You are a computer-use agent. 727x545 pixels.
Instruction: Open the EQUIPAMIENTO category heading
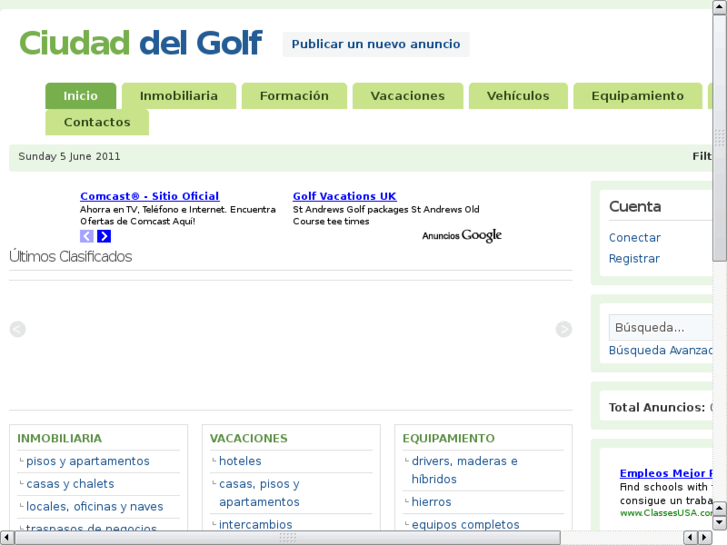pyautogui.click(x=448, y=438)
